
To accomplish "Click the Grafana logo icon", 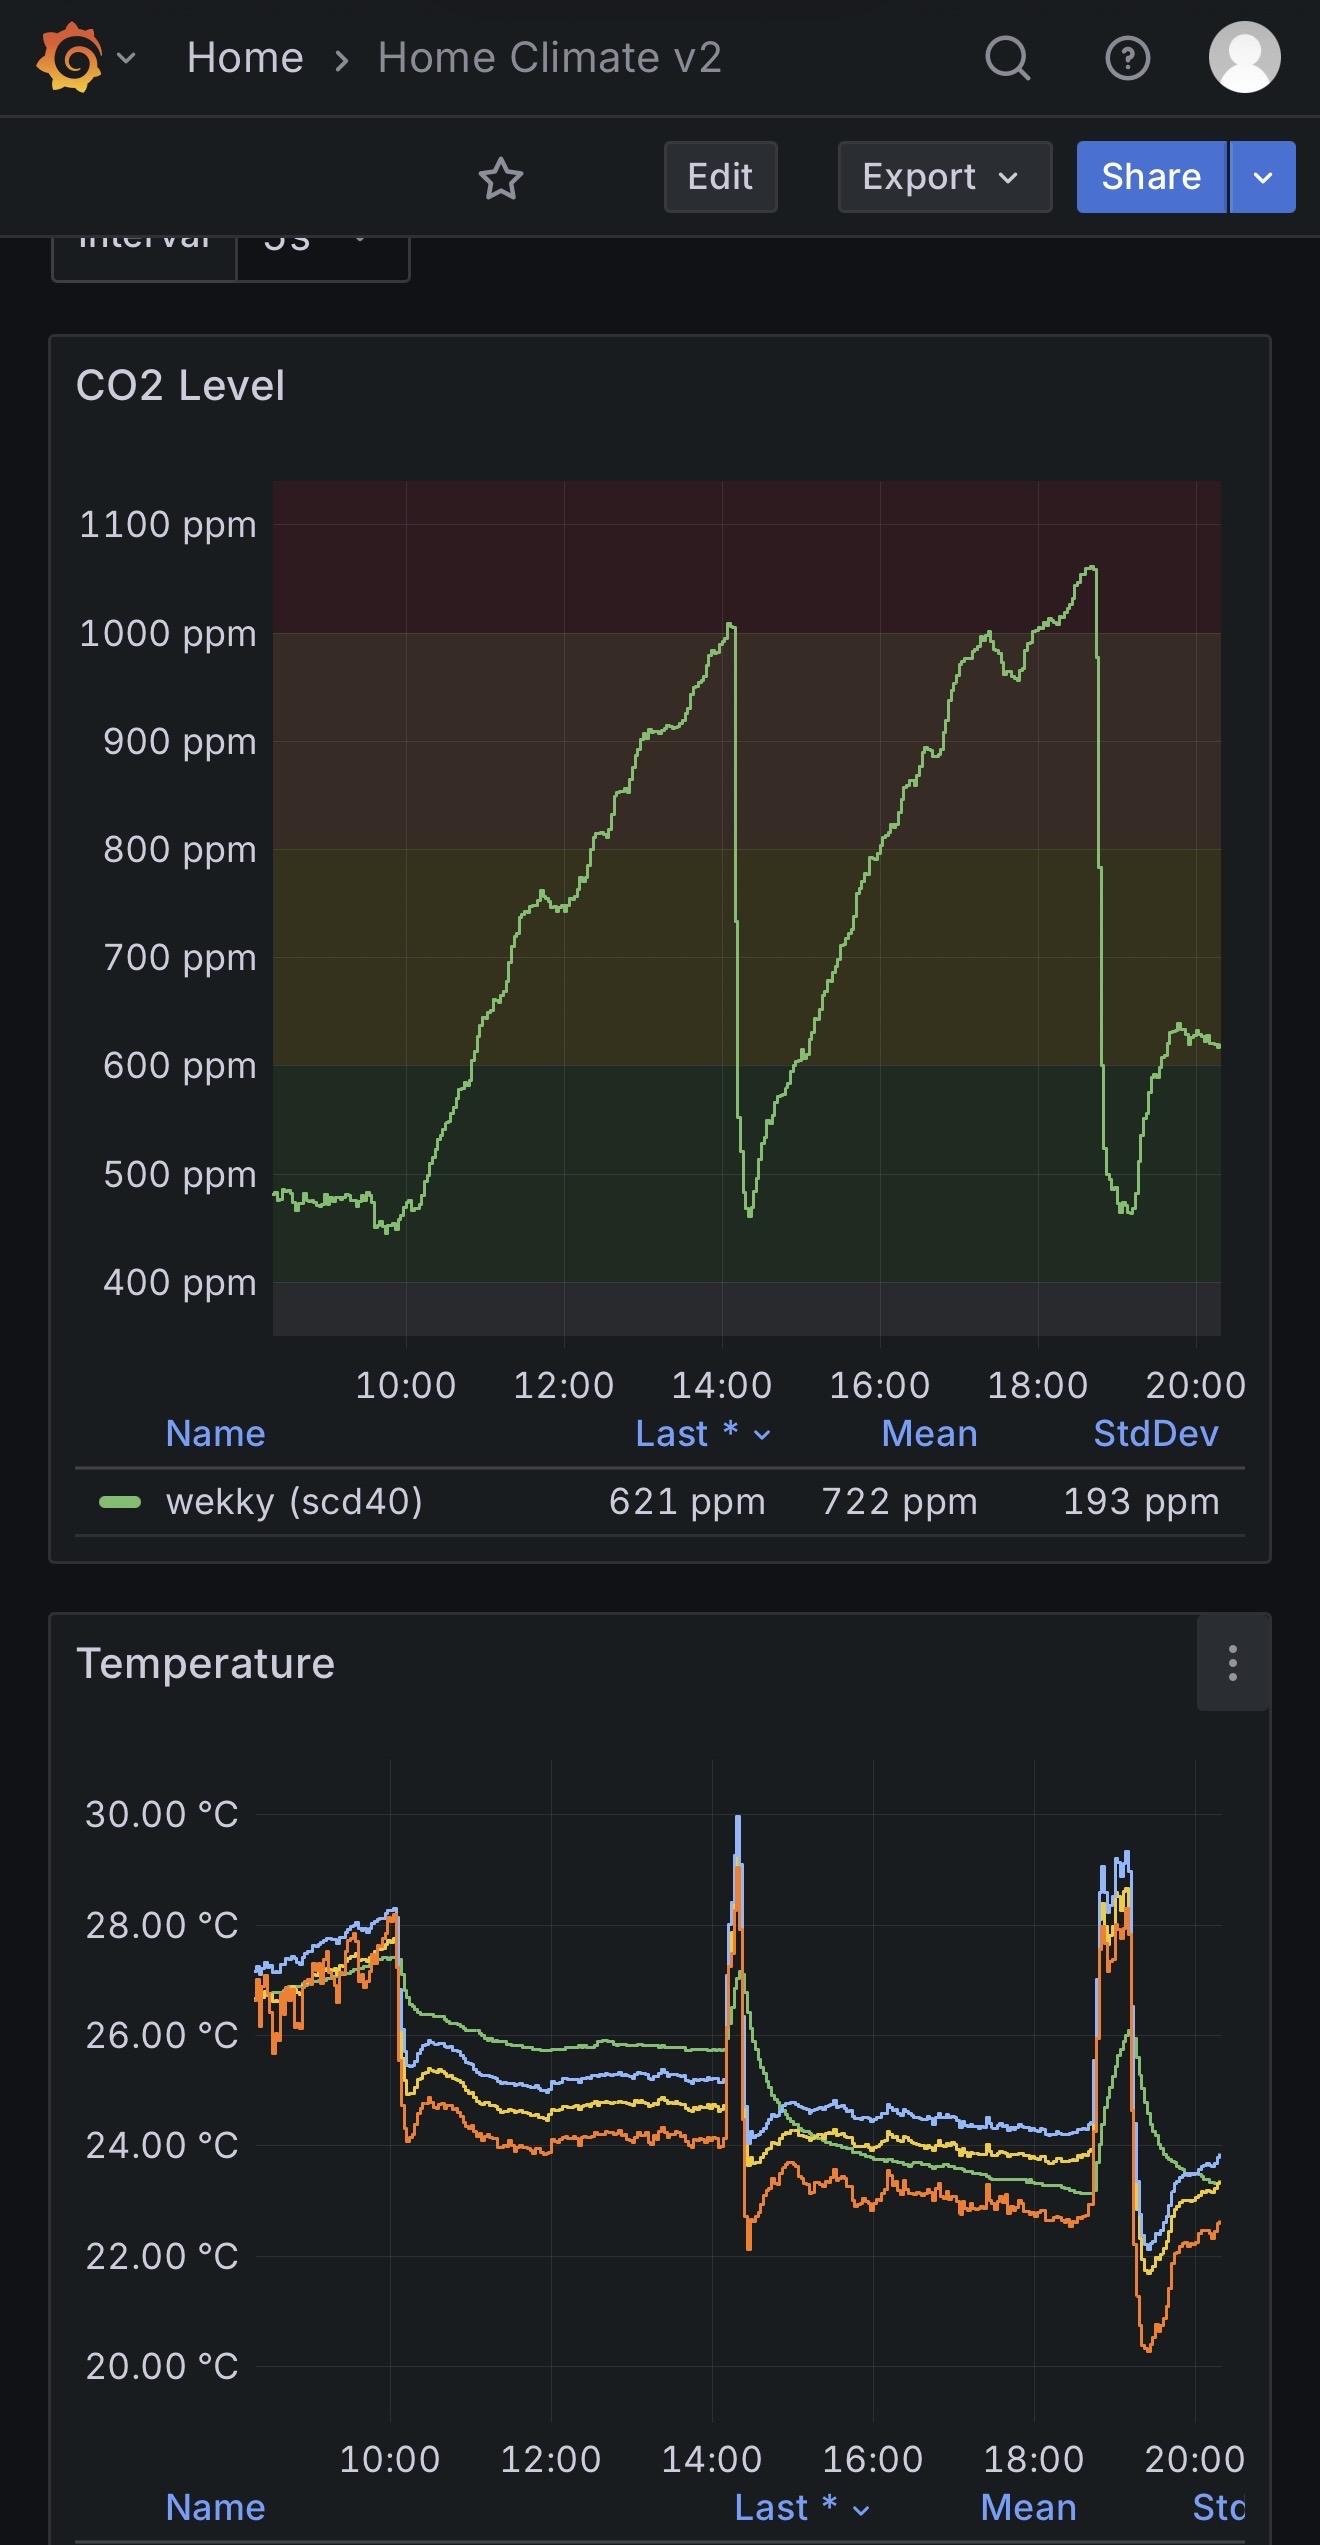I will coord(68,59).
